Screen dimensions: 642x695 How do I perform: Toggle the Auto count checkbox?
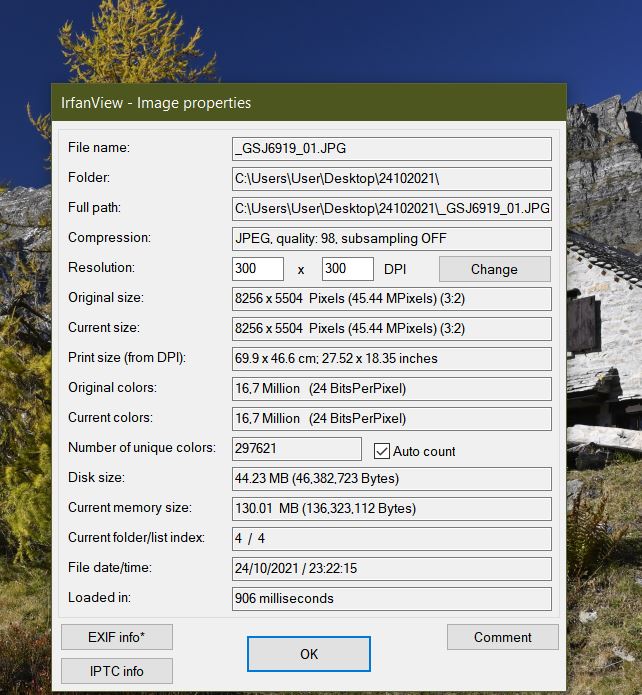(x=381, y=451)
